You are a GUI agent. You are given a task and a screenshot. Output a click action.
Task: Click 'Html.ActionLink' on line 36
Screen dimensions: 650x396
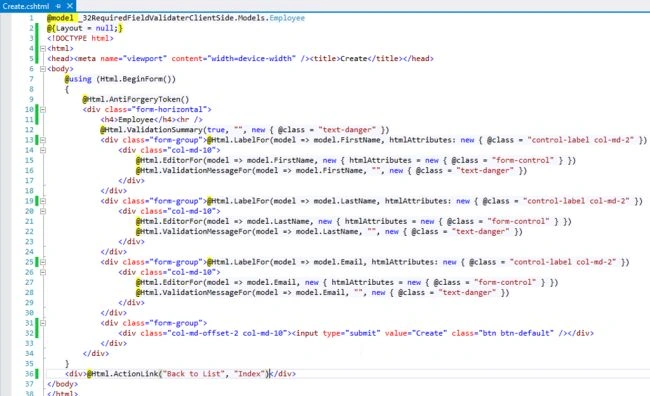click(124, 374)
